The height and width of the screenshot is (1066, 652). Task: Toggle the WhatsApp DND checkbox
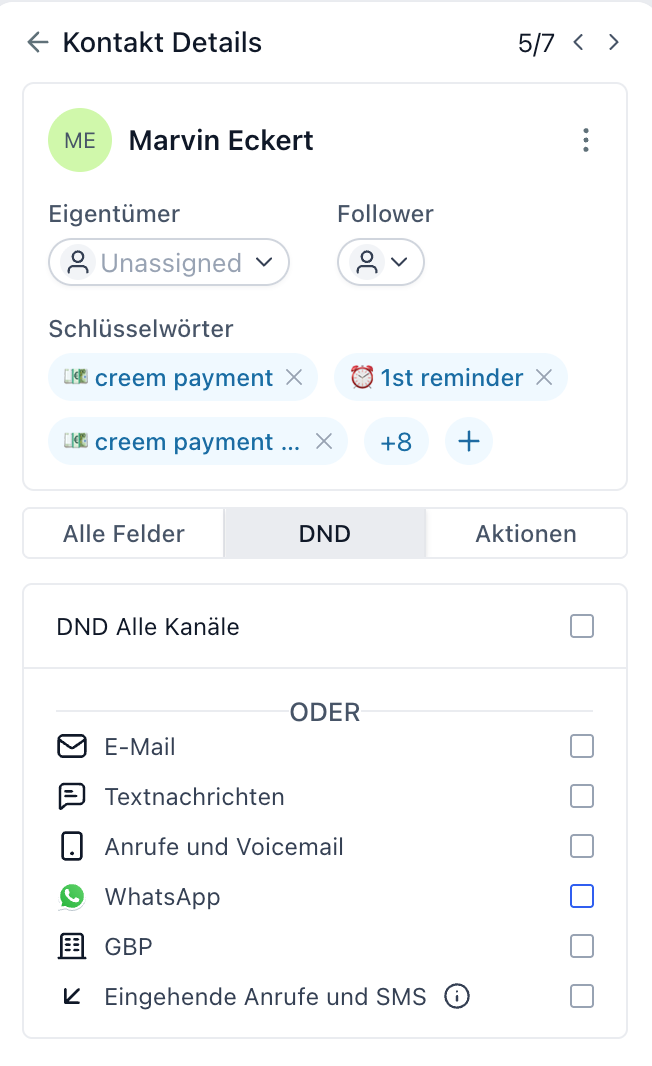(582, 896)
